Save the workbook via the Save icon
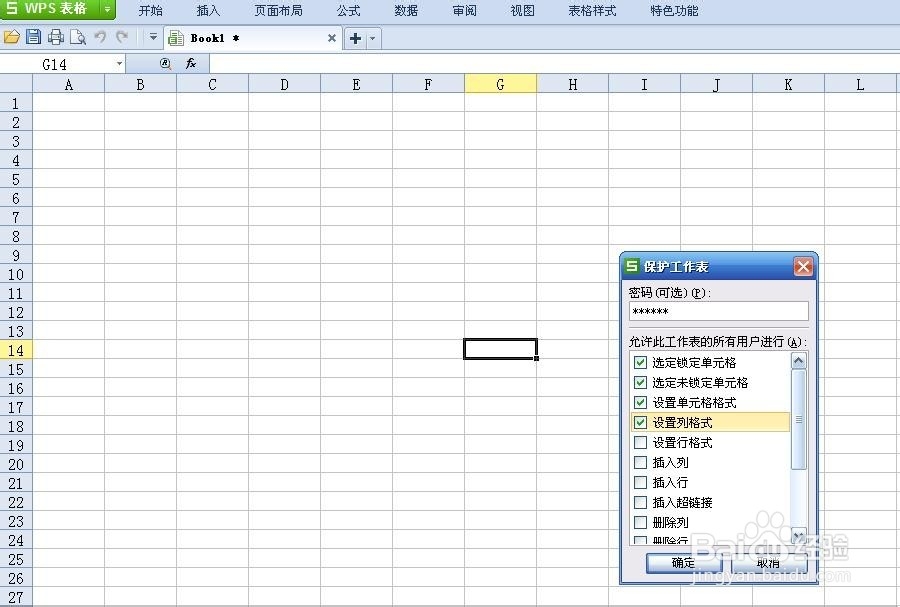This screenshot has width=900, height=607. 35,37
